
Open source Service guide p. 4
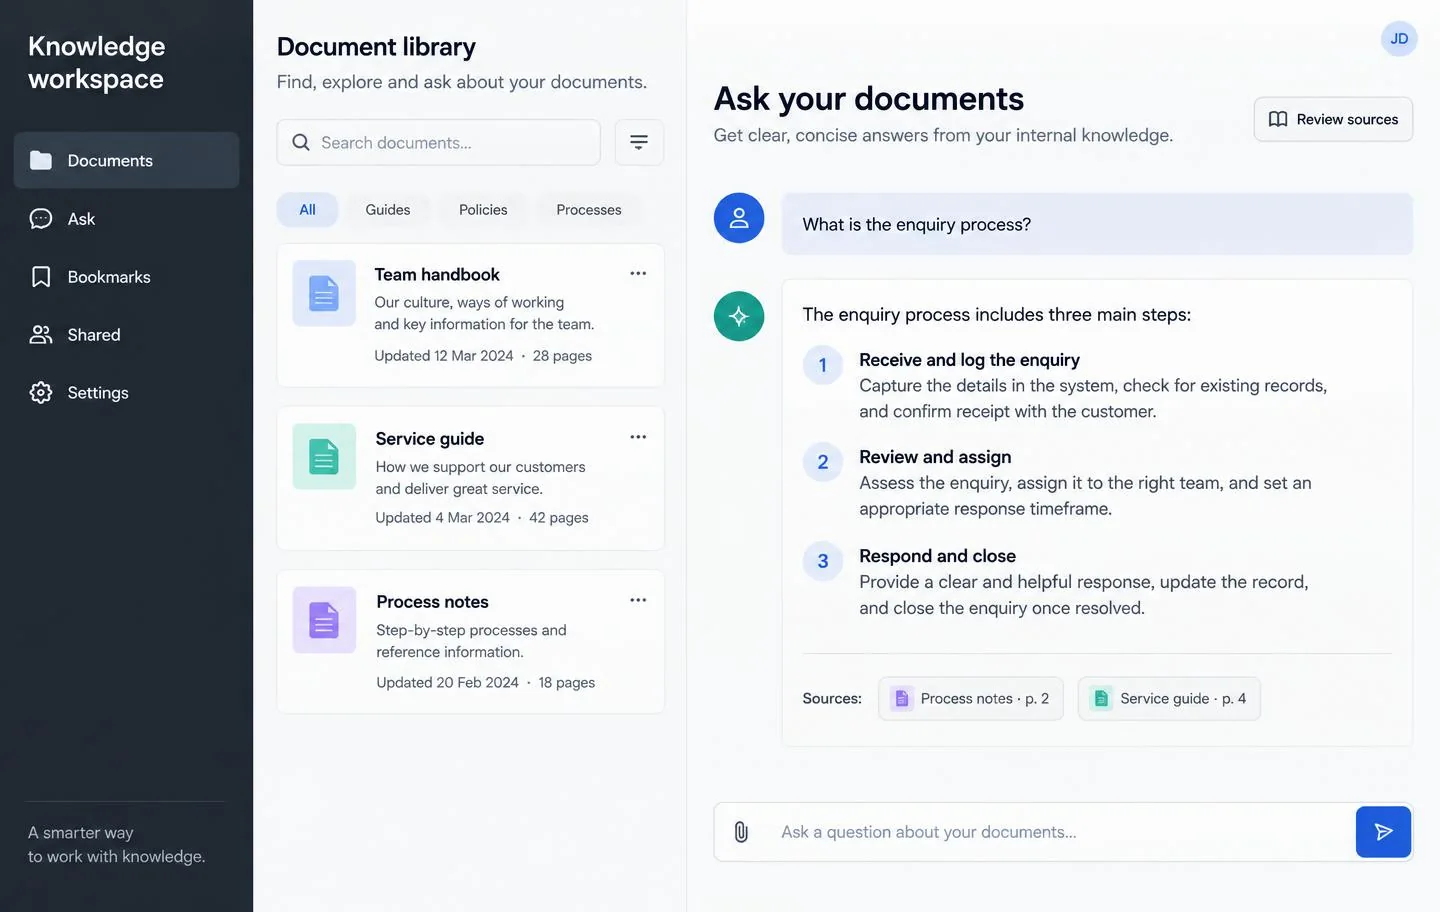click(x=1169, y=699)
